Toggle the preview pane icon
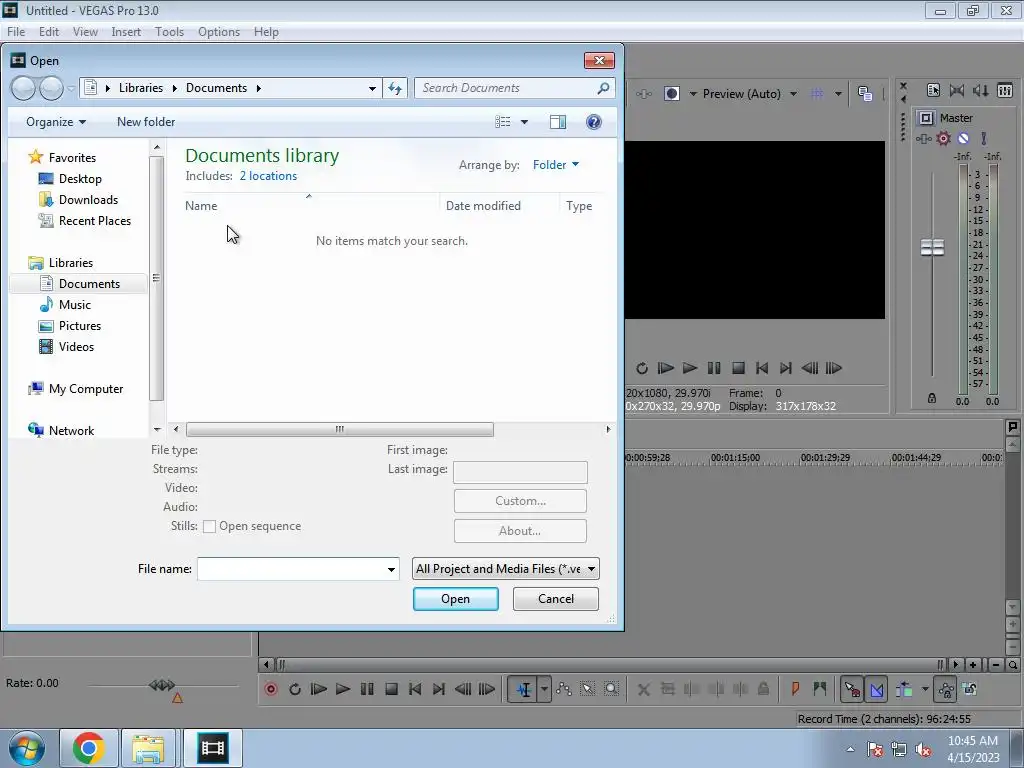This screenshot has height=768, width=1024. 558,122
